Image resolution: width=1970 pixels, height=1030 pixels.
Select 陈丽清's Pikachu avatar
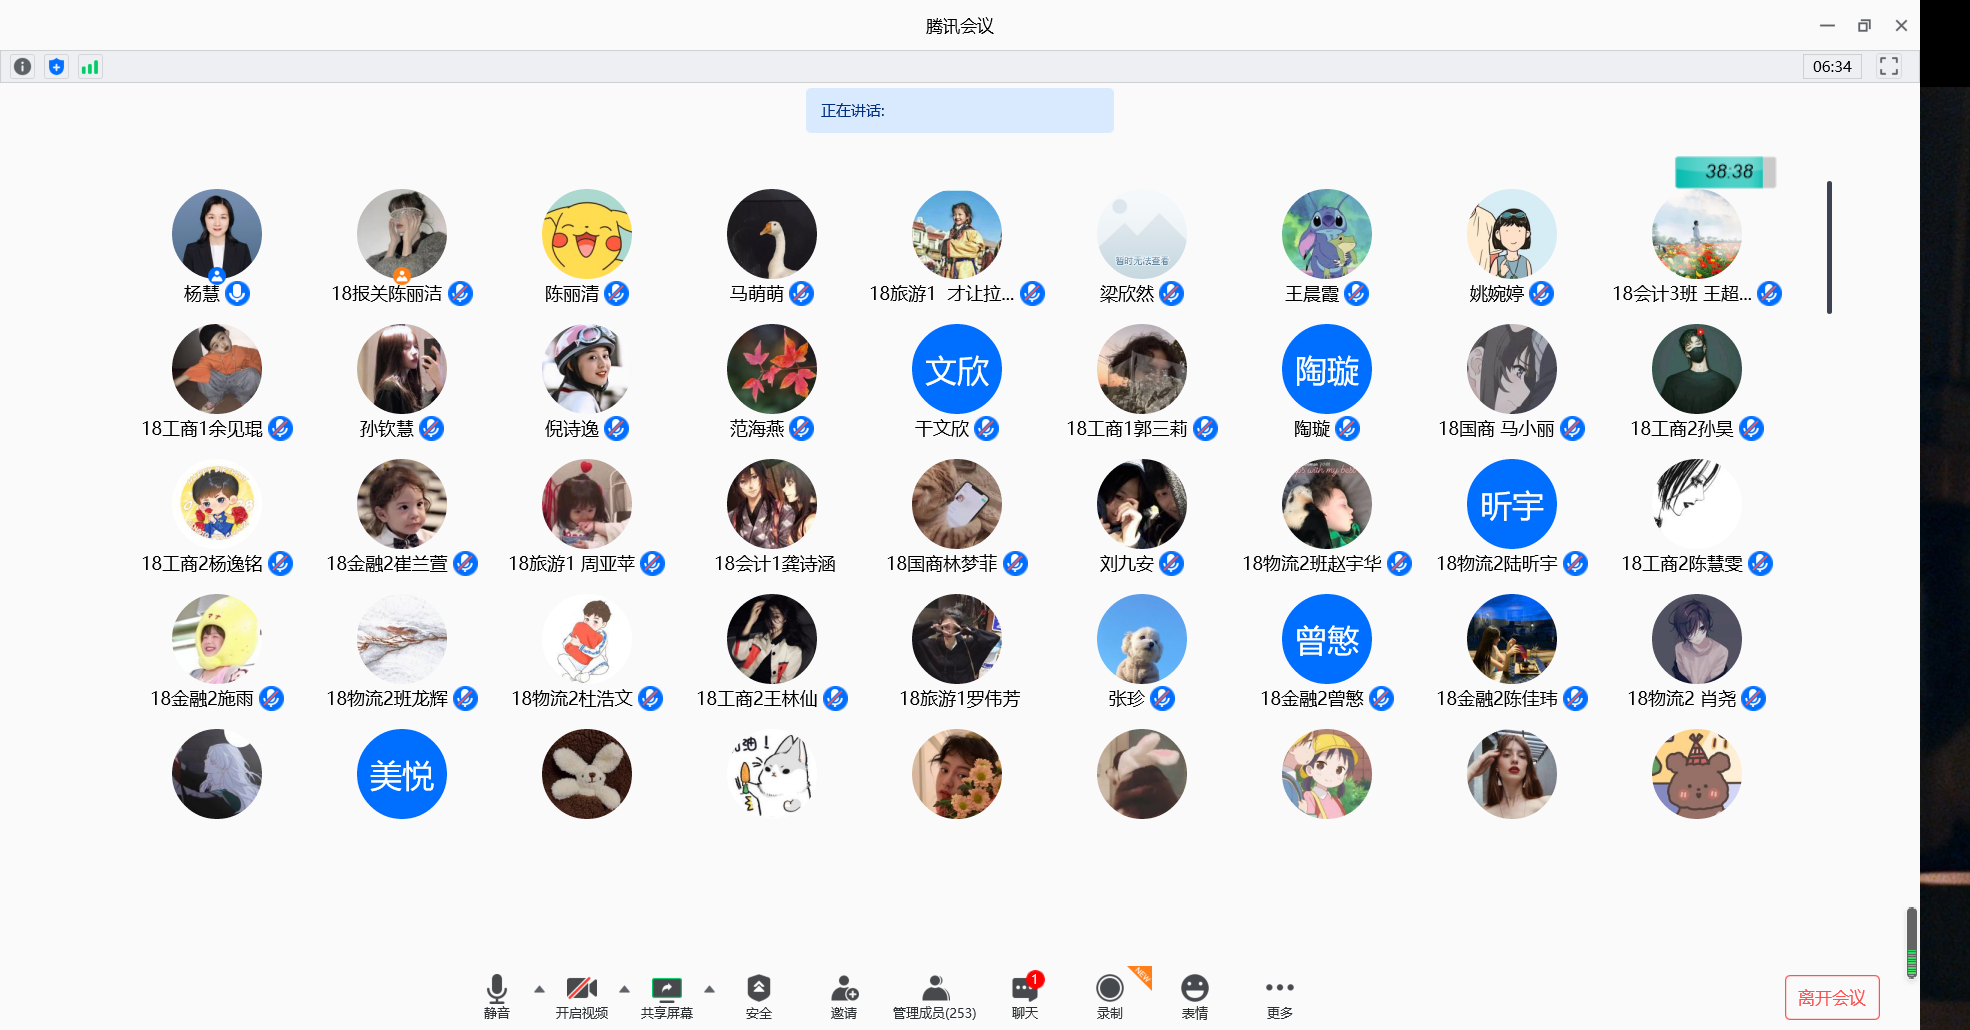pyautogui.click(x=587, y=234)
